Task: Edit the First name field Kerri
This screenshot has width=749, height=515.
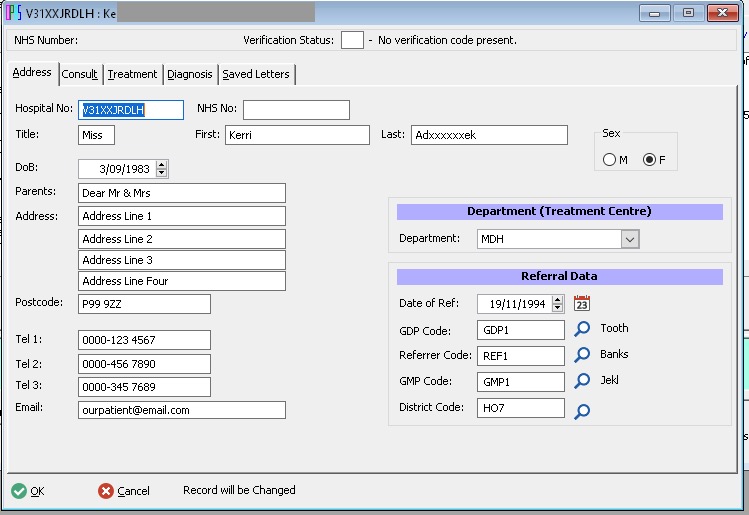Action: (x=297, y=135)
